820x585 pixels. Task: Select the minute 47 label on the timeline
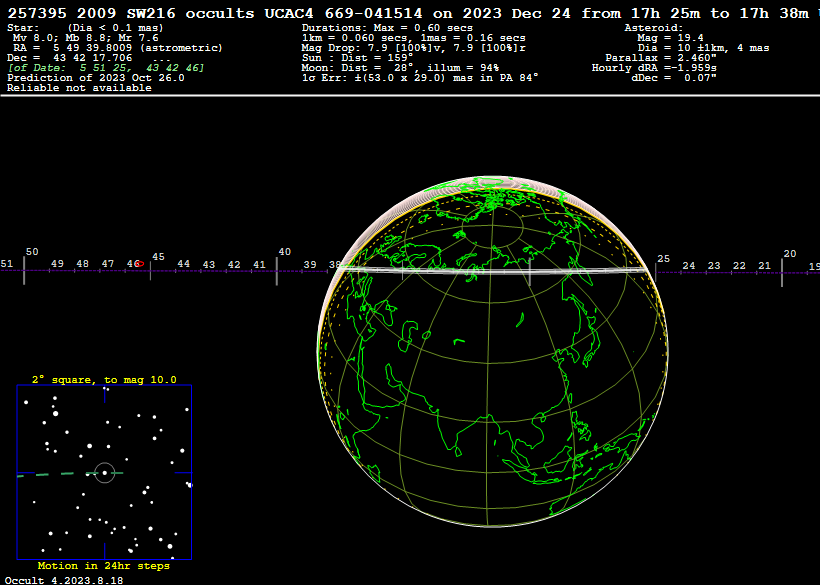click(108, 264)
